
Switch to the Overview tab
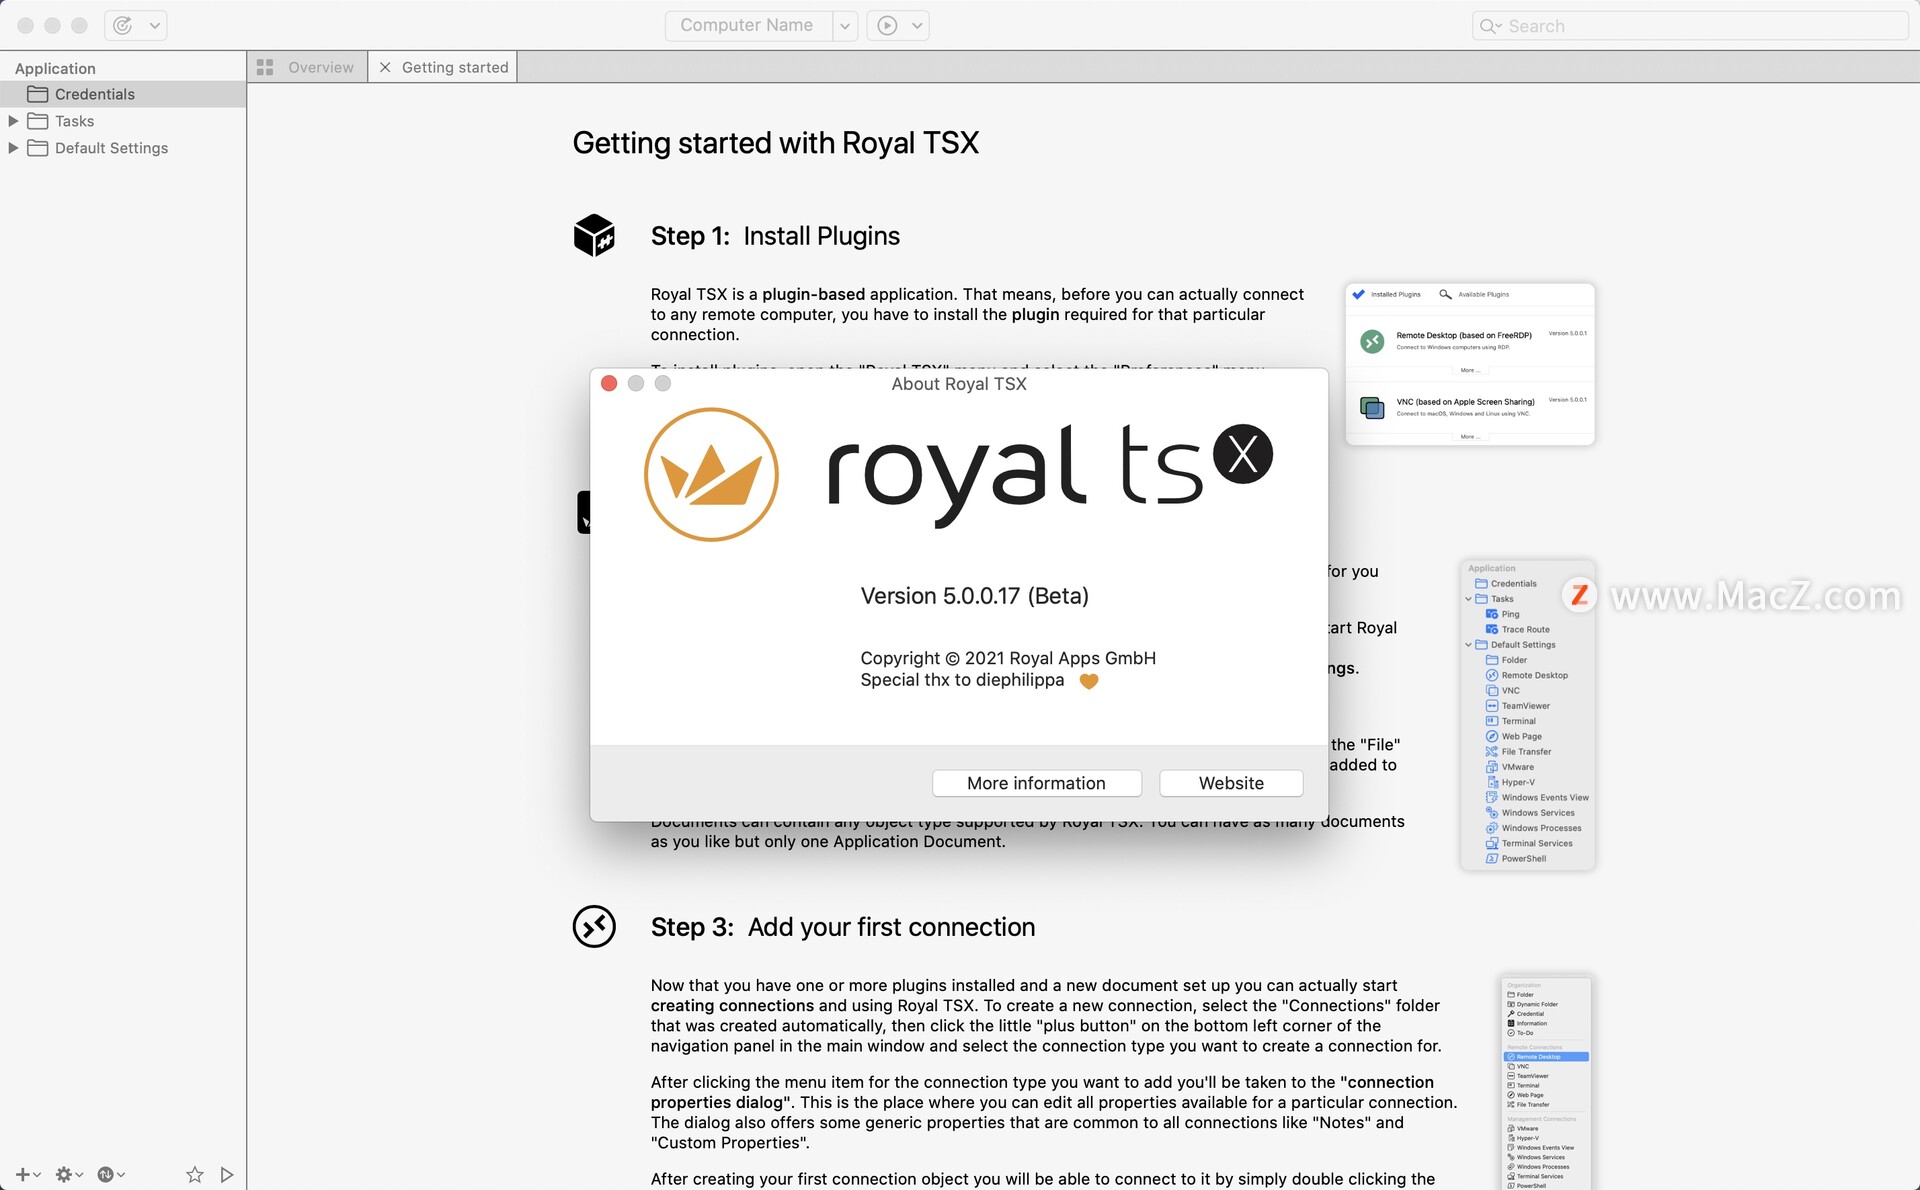pyautogui.click(x=308, y=67)
